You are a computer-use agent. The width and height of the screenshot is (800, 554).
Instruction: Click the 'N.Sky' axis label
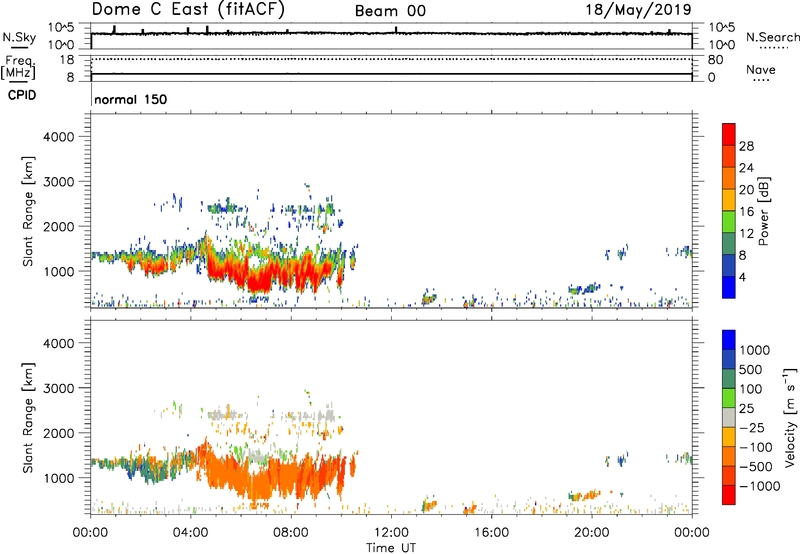[x=19, y=37]
